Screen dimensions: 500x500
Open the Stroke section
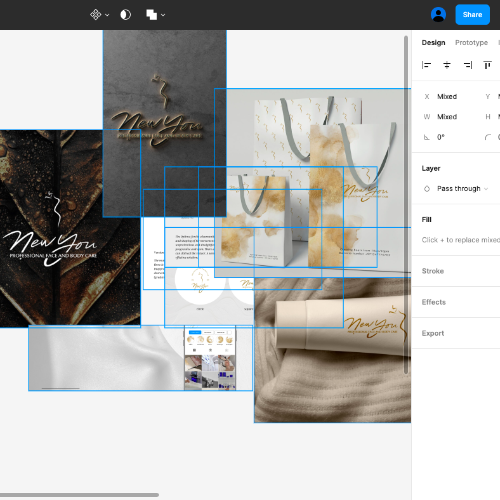(x=433, y=271)
